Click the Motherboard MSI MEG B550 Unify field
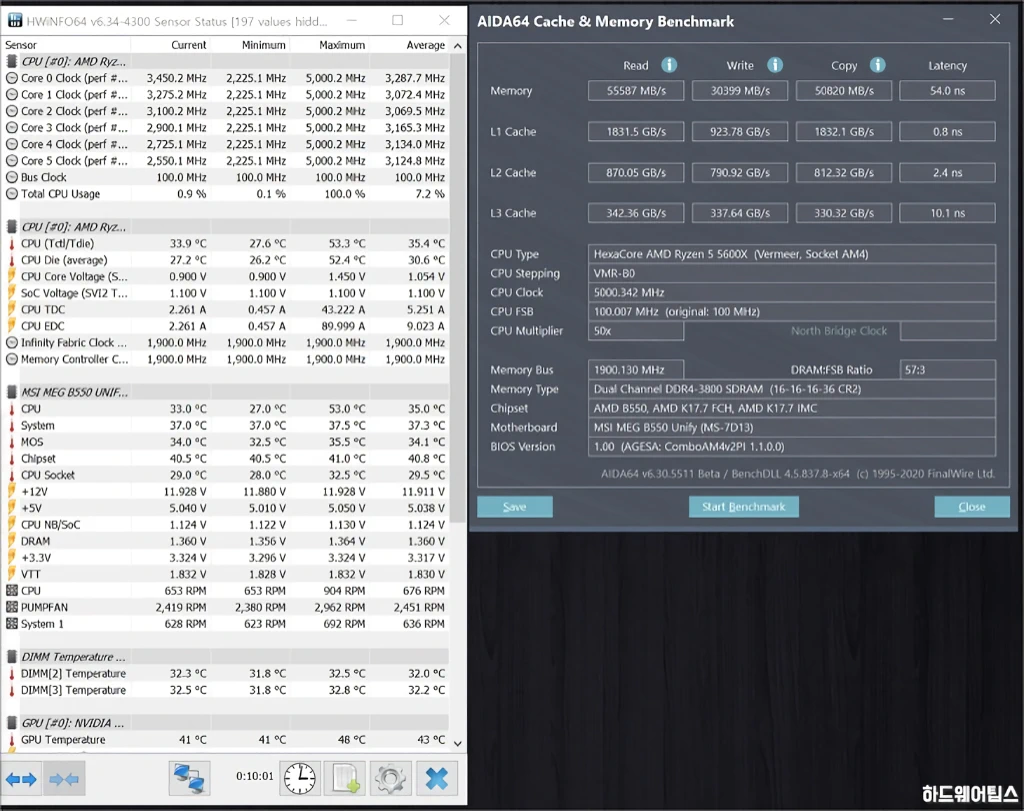1024x811 pixels. coord(792,427)
